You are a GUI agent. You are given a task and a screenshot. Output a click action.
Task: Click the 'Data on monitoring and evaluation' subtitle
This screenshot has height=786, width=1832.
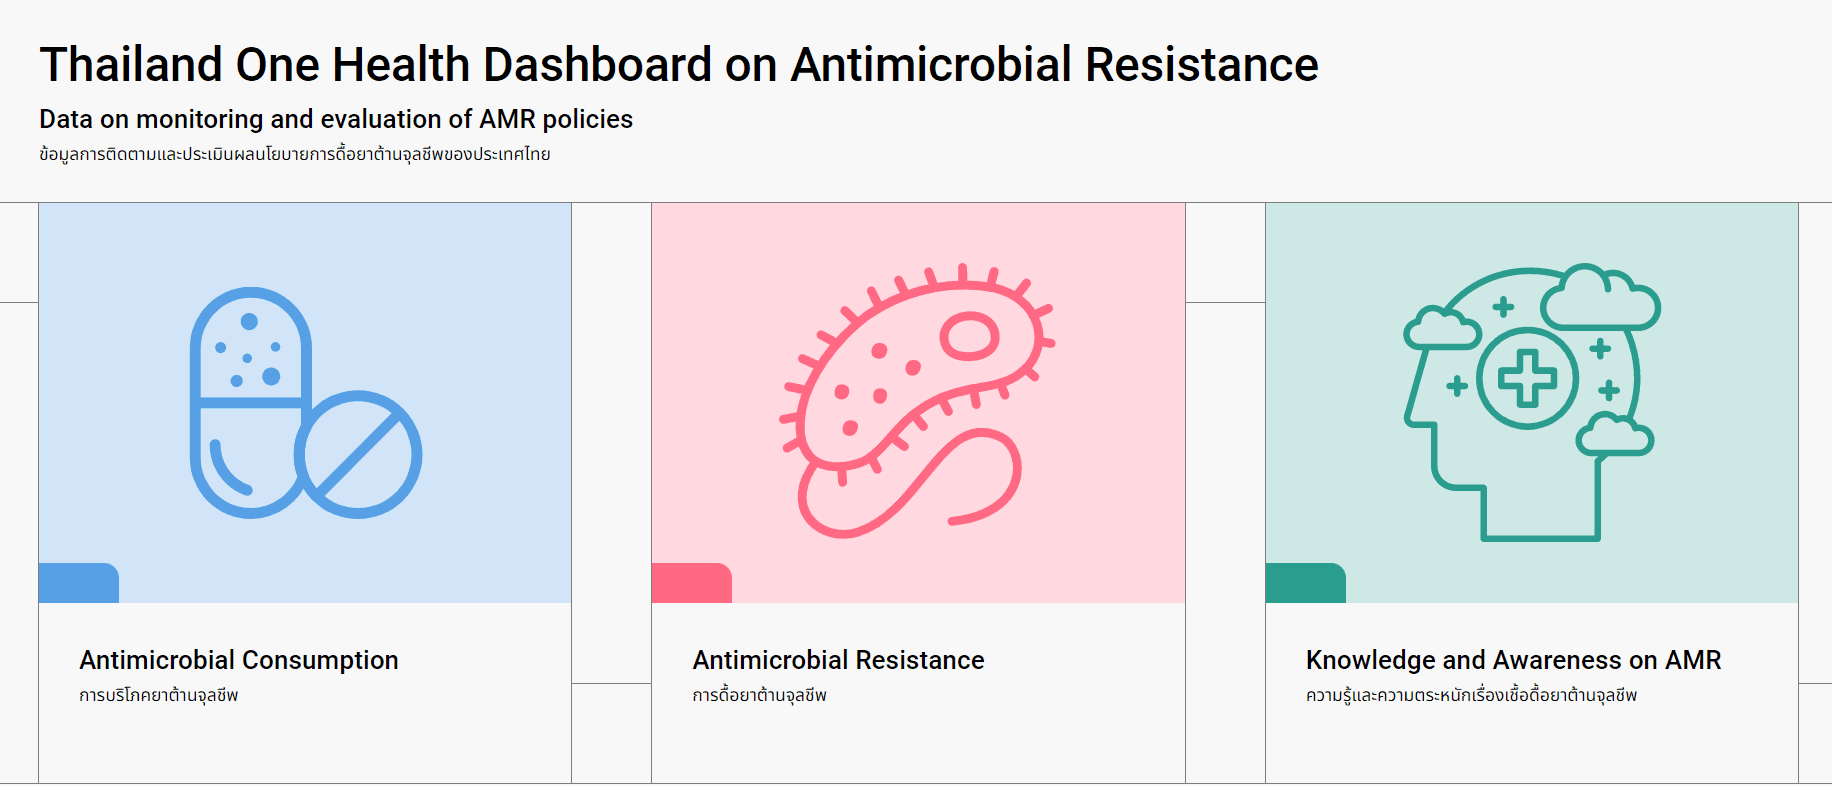click(336, 119)
